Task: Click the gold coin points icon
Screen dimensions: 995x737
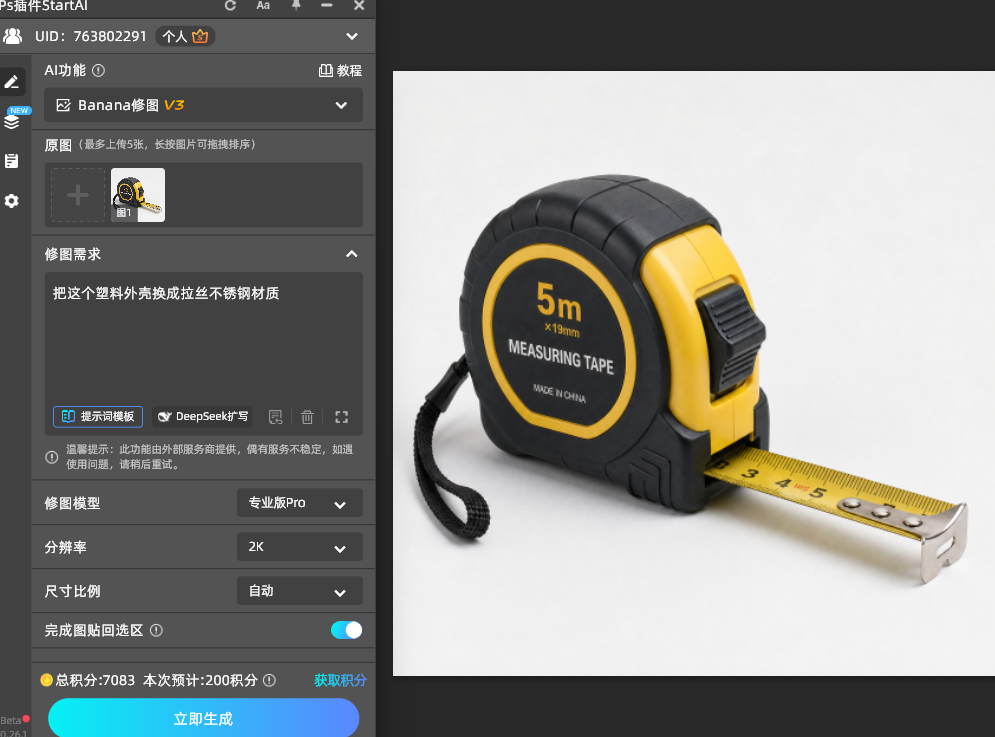Action: [x=46, y=681]
